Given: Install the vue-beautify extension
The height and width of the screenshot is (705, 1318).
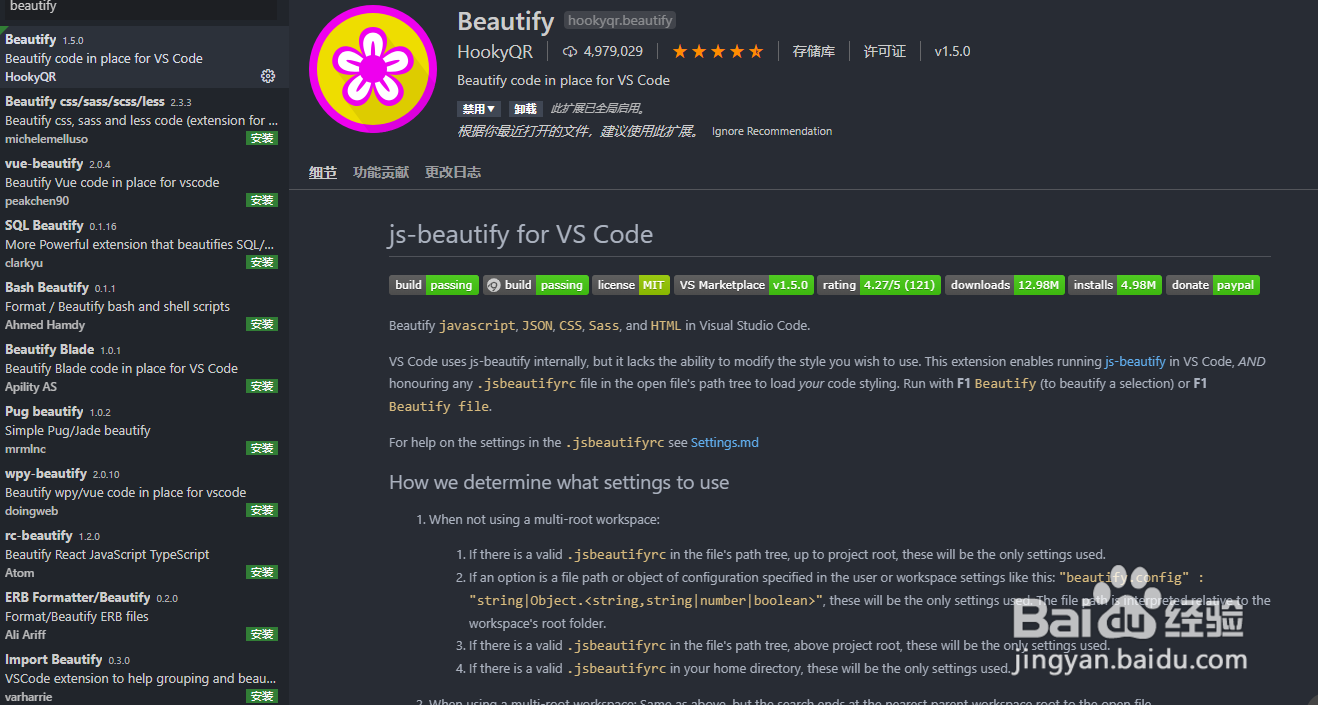Looking at the screenshot, I should [262, 200].
